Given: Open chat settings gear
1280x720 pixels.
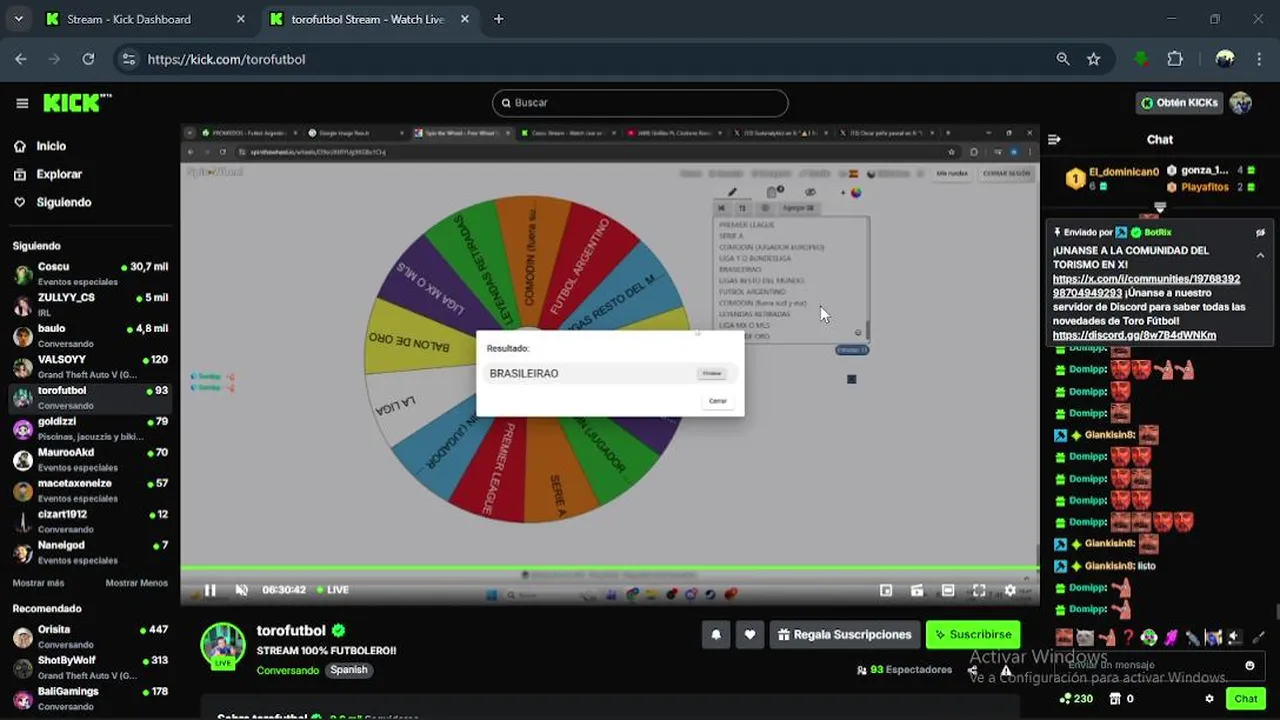Looking at the screenshot, I should (x=1210, y=699).
